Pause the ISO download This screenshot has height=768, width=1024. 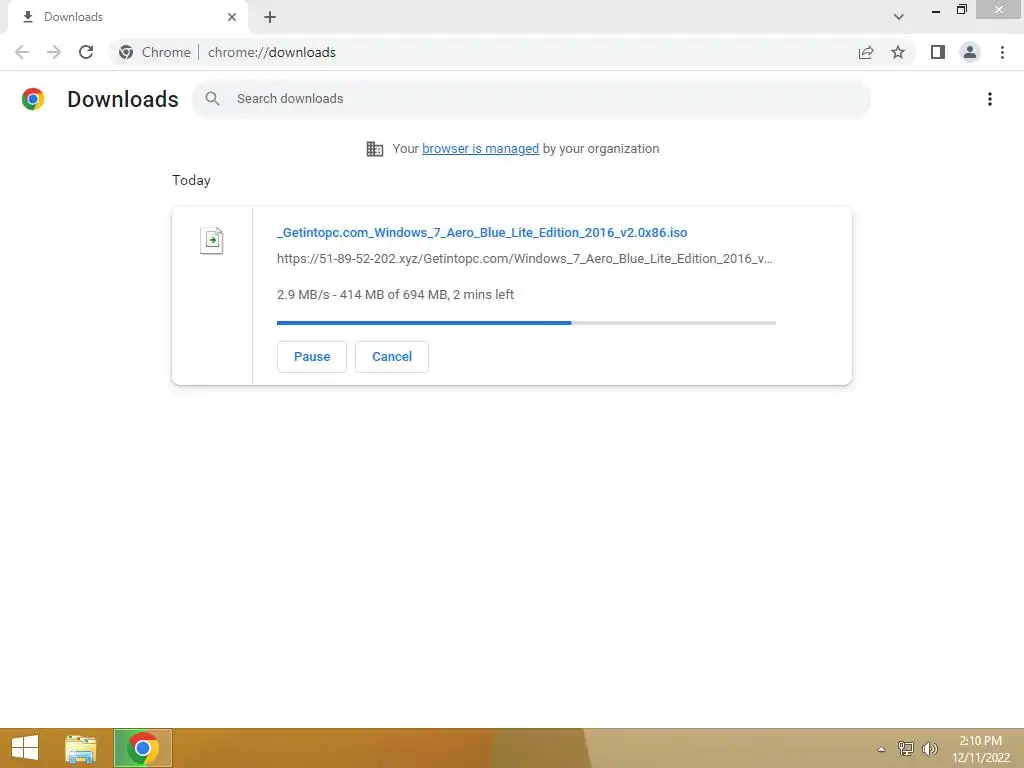(312, 357)
